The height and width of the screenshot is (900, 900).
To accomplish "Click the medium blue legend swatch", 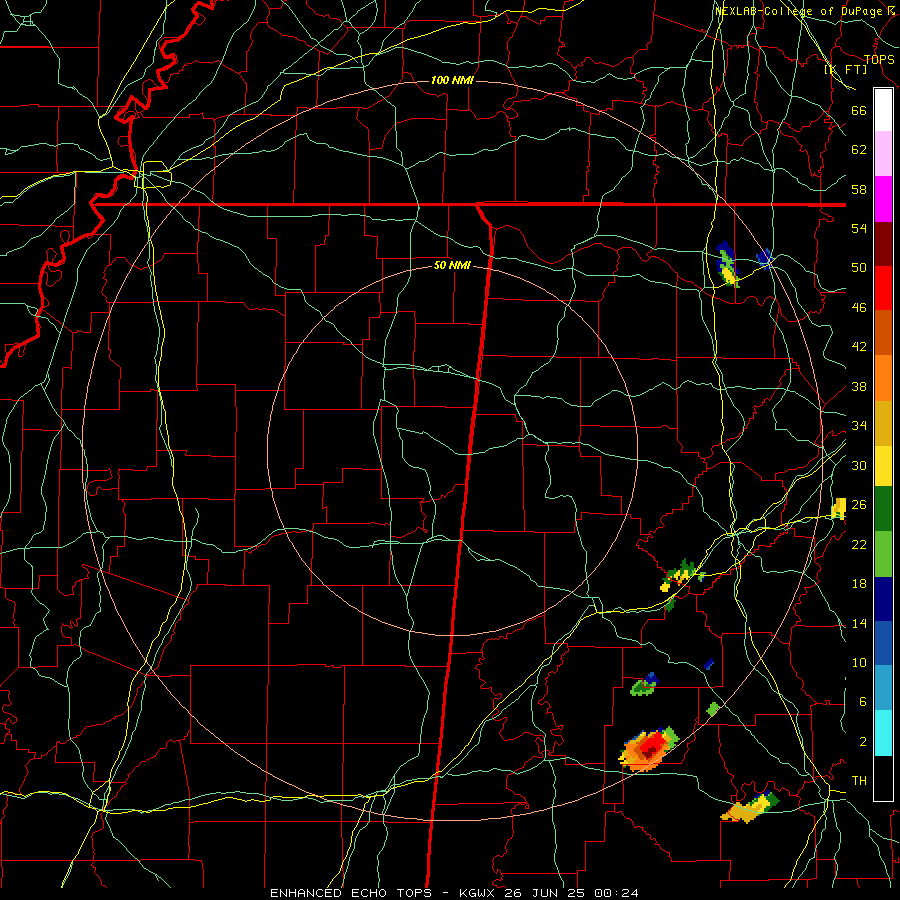I will coord(883,643).
